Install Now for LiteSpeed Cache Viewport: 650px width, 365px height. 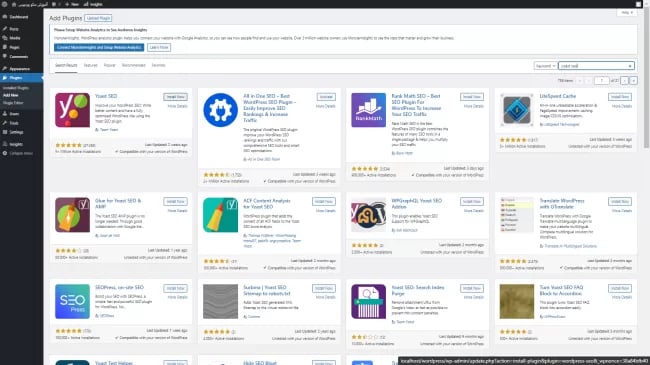[620, 97]
